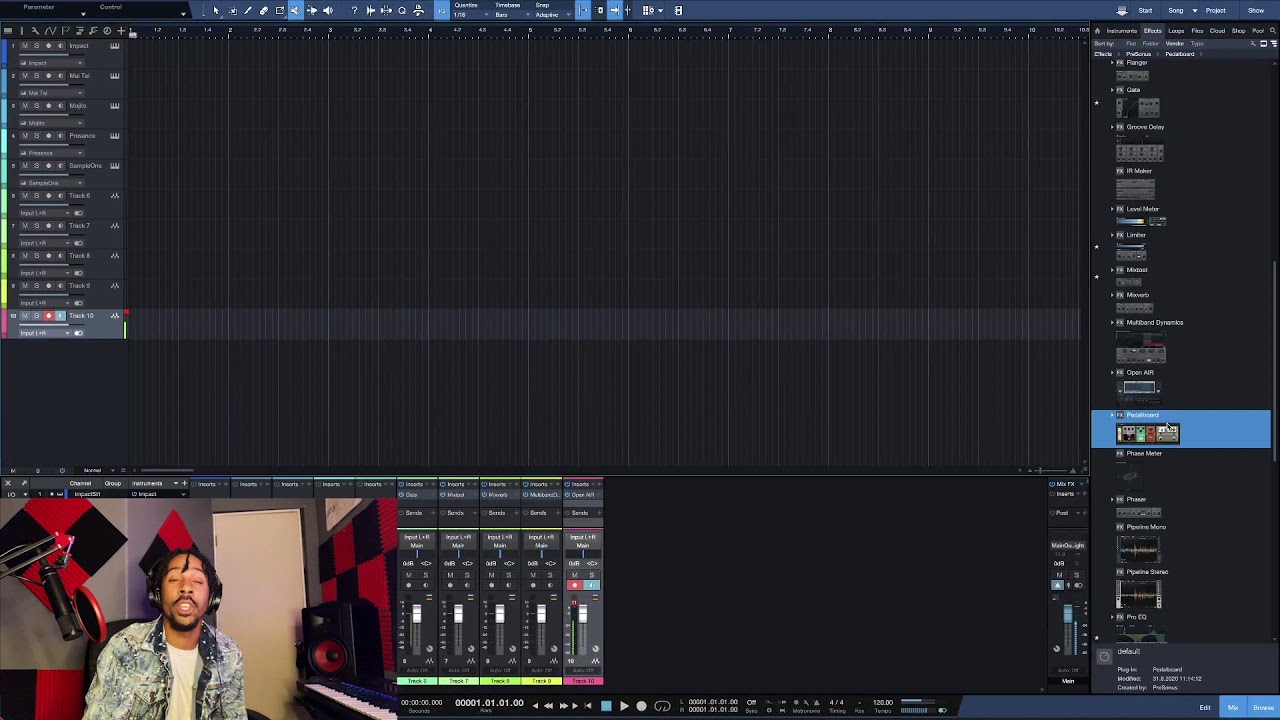
Task: Click the plus add tracks icon
Action: tap(121, 31)
